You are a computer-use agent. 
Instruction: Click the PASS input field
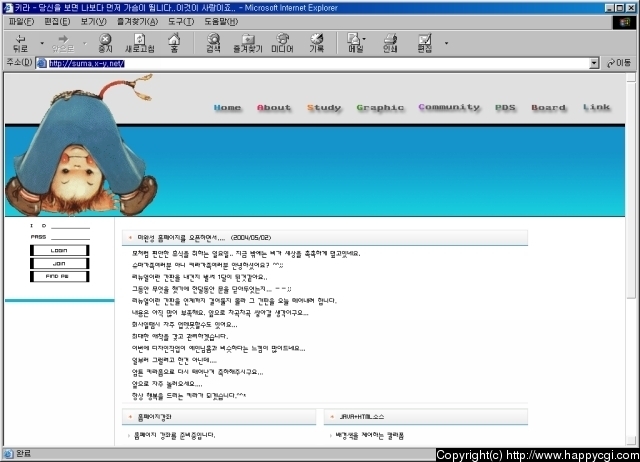coord(71,237)
